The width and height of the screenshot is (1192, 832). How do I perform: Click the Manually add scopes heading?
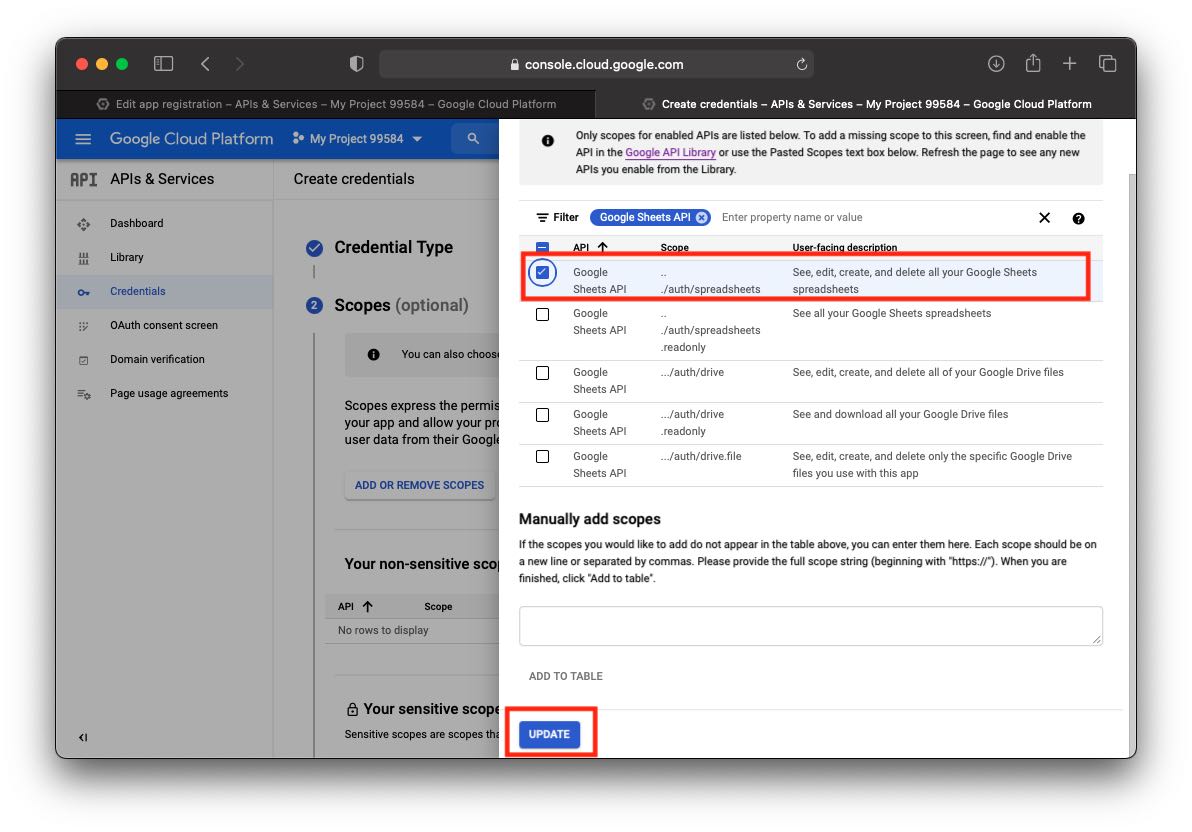pyautogui.click(x=589, y=519)
